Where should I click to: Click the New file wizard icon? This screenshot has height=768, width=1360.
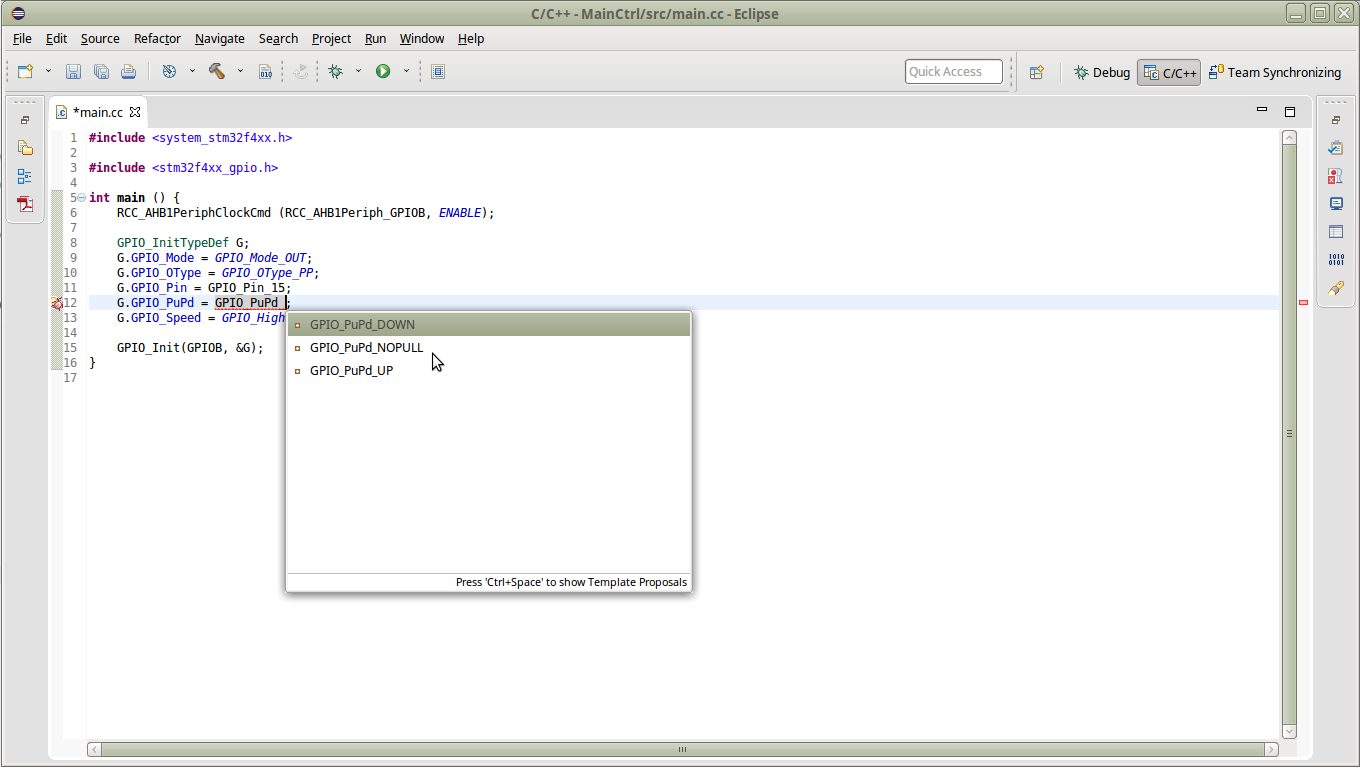click(x=26, y=72)
